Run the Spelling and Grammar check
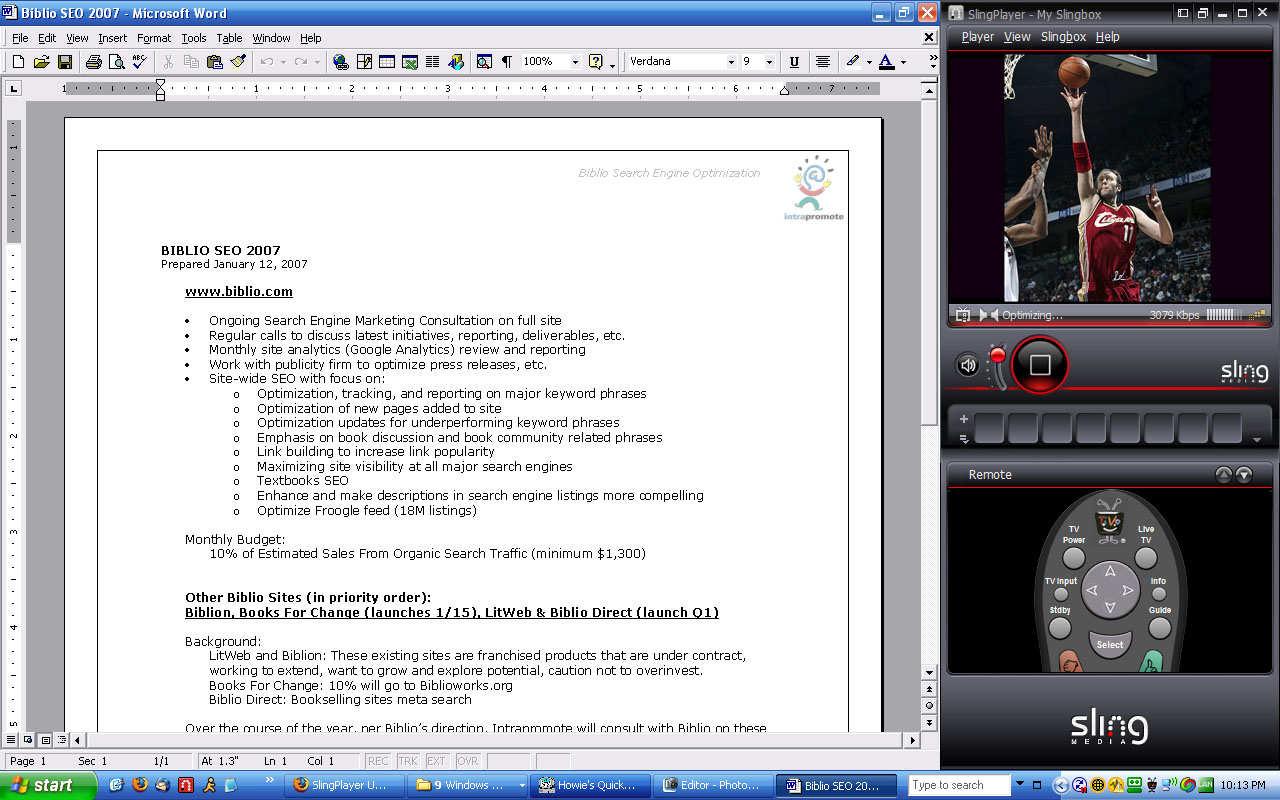Screen dimensions: 1280x800 coord(139,62)
